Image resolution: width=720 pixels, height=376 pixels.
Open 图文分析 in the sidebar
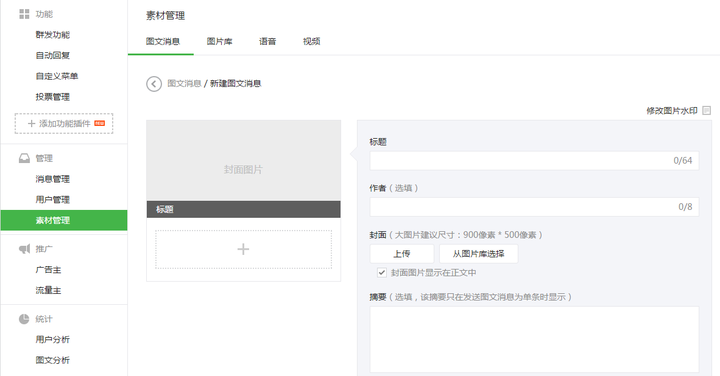click(x=53, y=360)
